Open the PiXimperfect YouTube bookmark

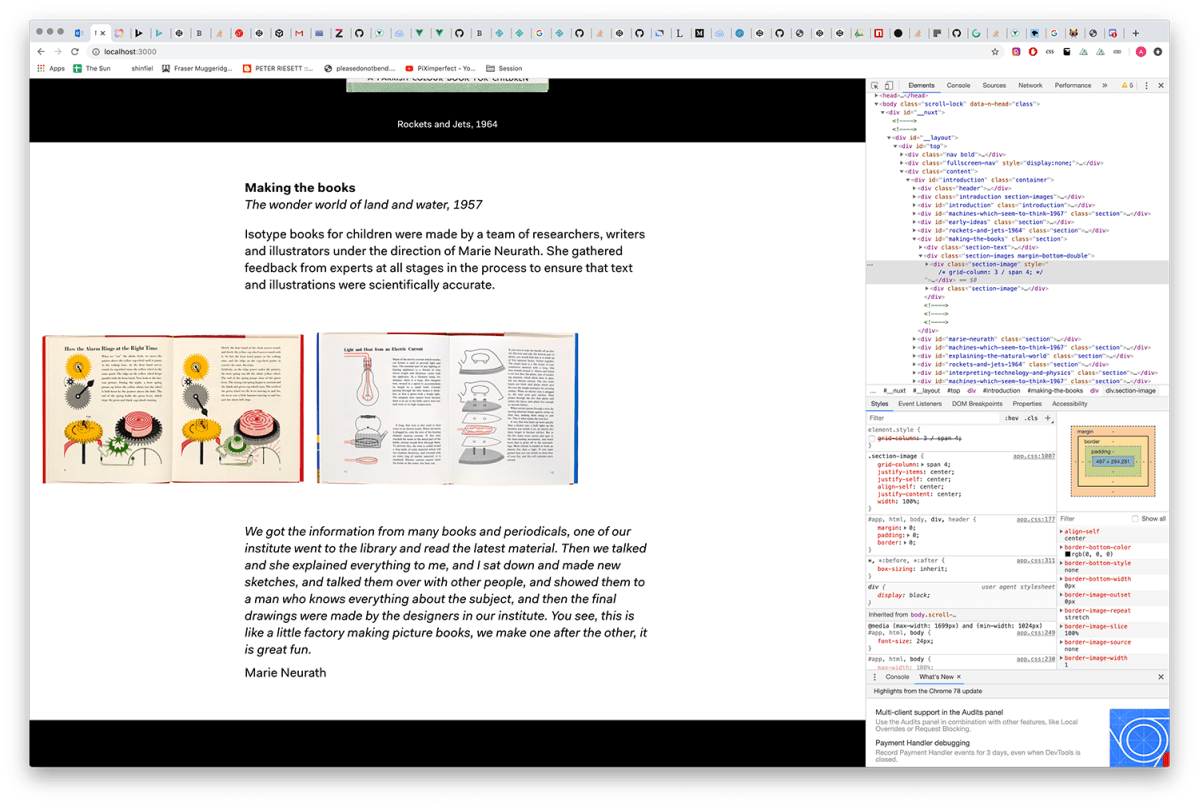(x=440, y=68)
